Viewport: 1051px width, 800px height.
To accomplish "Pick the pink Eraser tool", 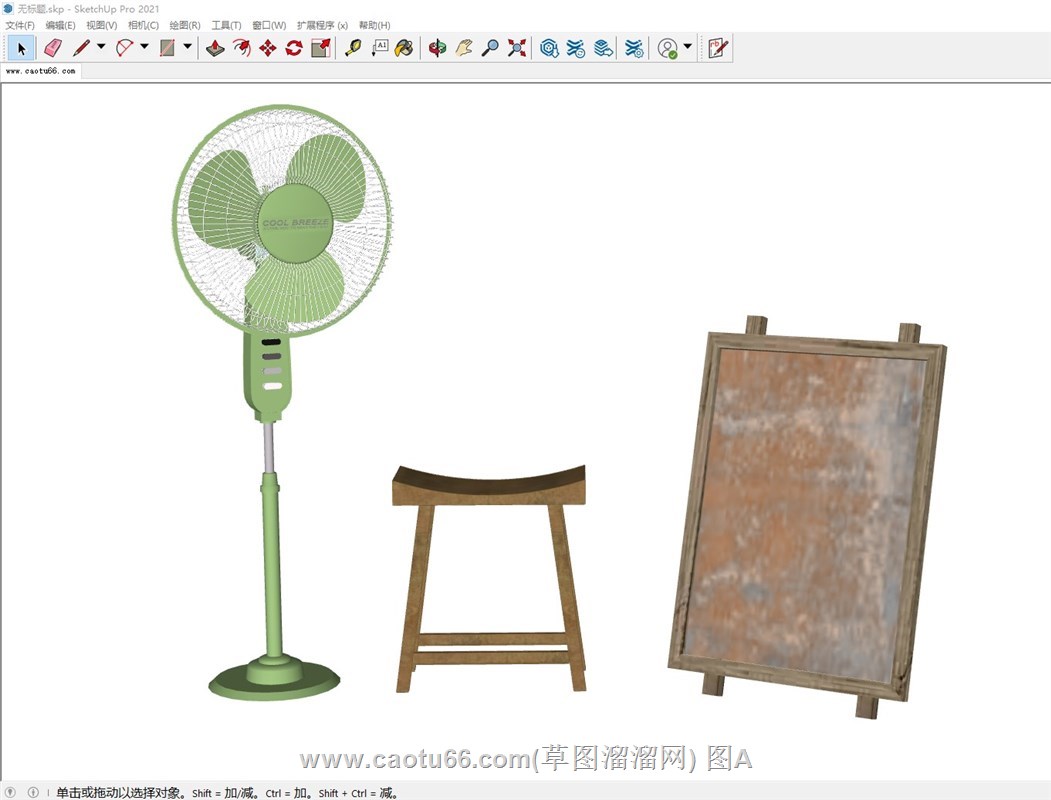I will click(x=53, y=48).
